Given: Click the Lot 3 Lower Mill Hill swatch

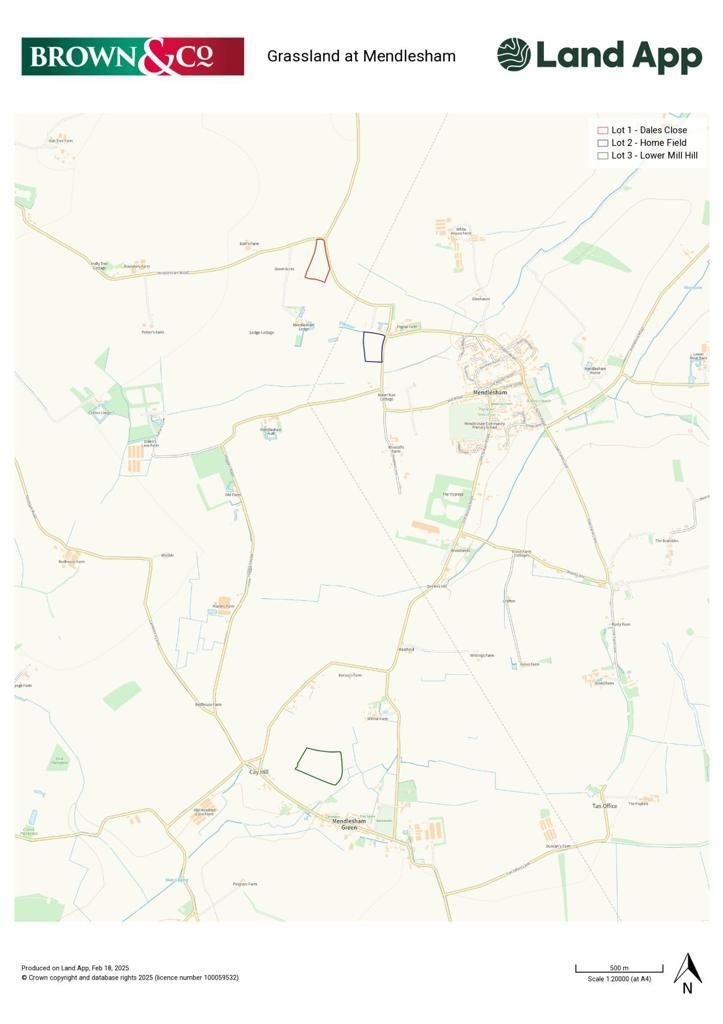Looking at the screenshot, I should point(602,156).
